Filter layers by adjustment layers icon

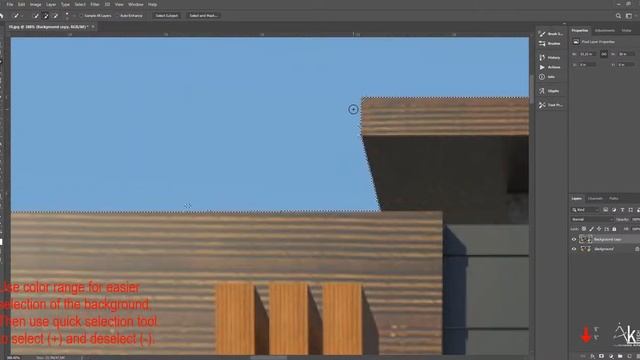614,210
